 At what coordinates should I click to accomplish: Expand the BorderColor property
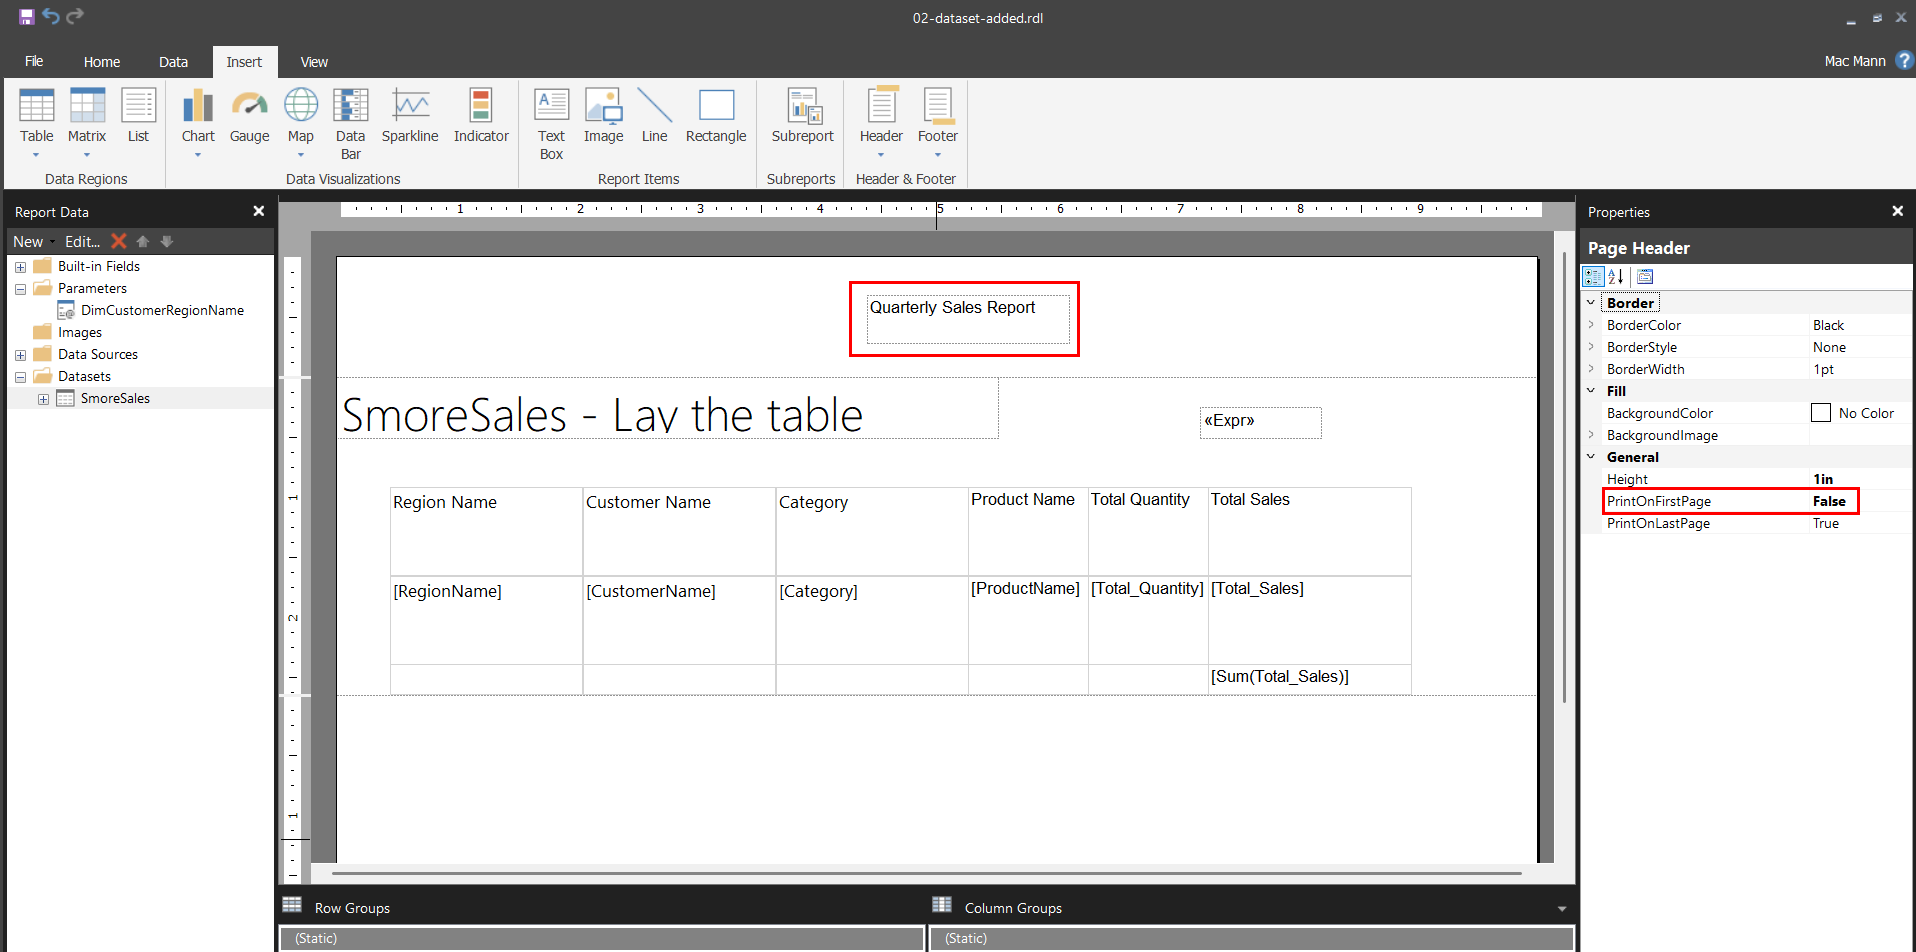[x=1591, y=324]
